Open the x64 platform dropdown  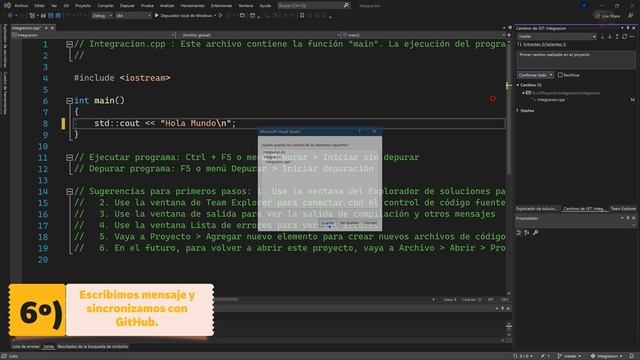[x=133, y=16]
